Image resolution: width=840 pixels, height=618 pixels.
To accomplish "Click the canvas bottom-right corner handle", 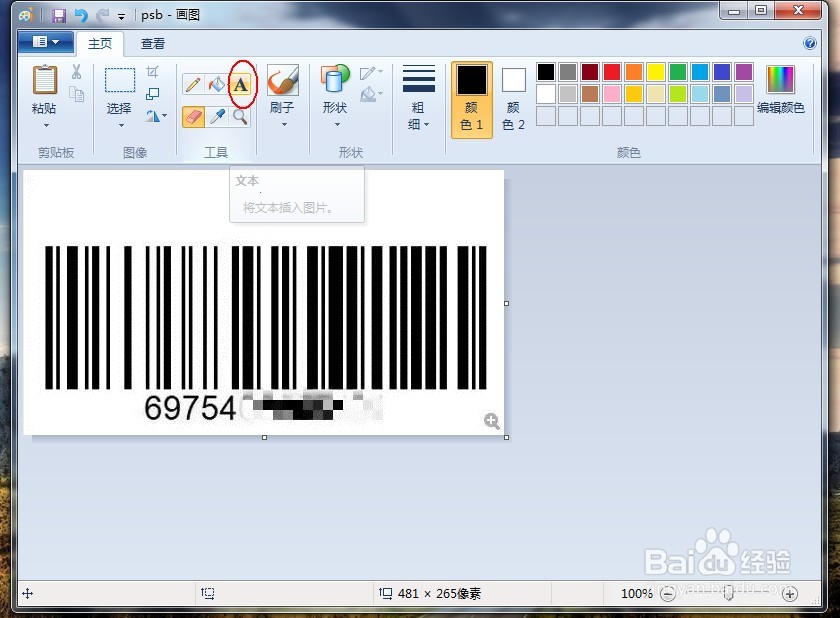I will tap(507, 438).
